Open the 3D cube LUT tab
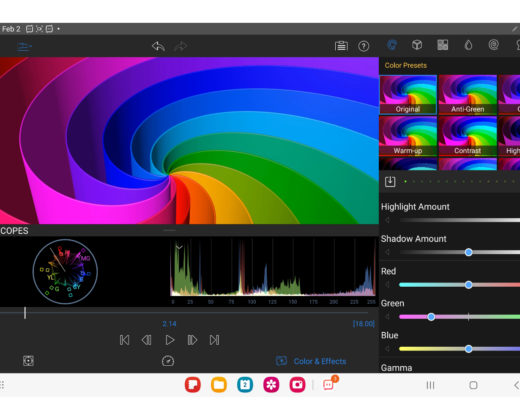The width and height of the screenshot is (520, 400). pyautogui.click(x=417, y=45)
